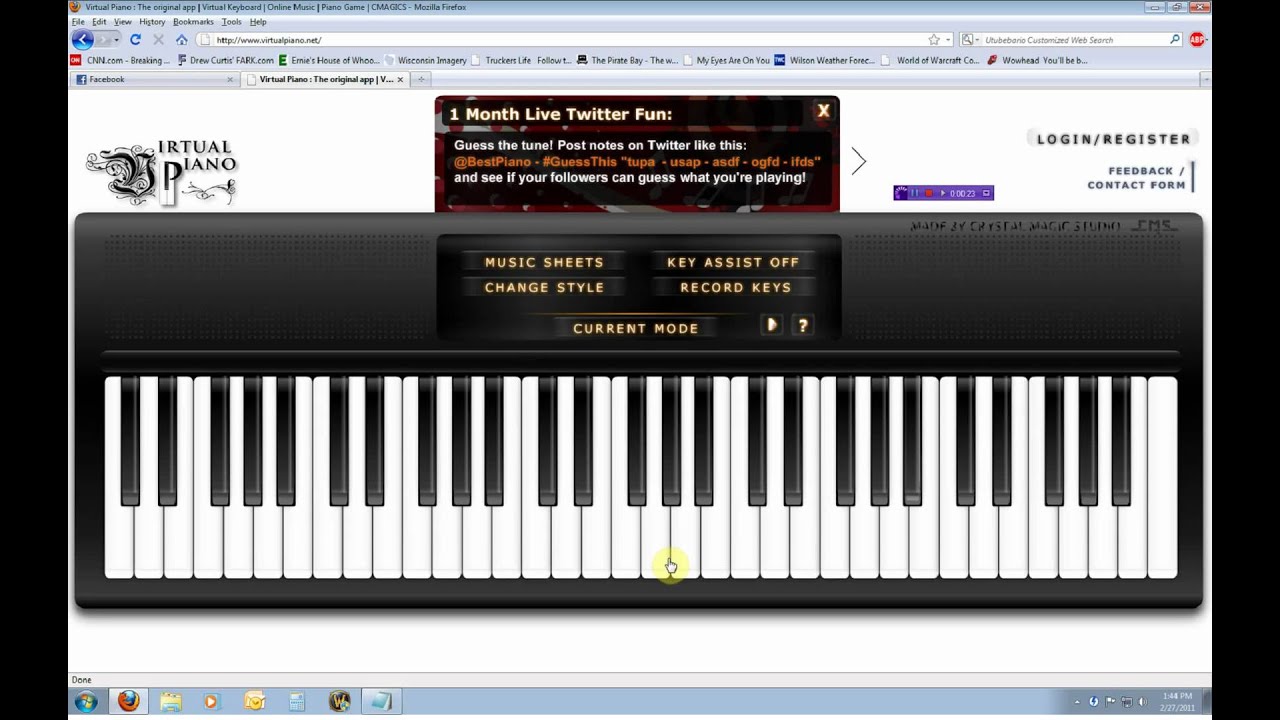Click the play icon beside Current Mode
Viewport: 1280px width, 720px height.
click(771, 325)
